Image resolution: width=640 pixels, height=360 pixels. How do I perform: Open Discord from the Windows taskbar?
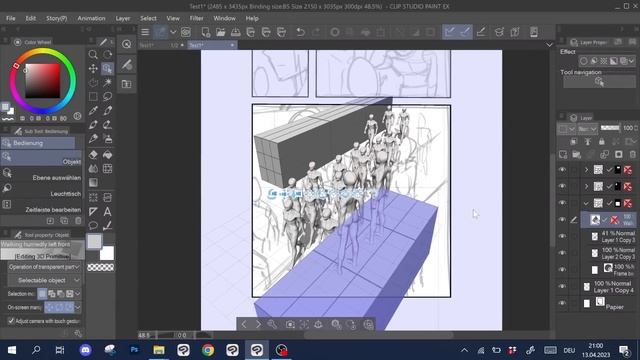pyautogui.click(x=85, y=350)
